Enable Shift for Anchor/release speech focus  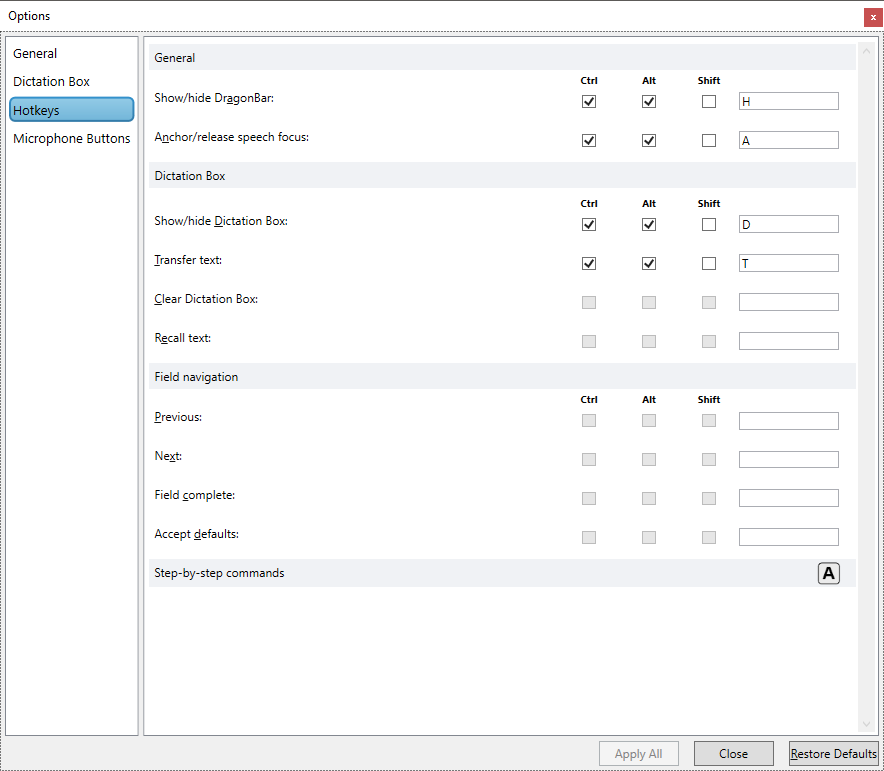(x=708, y=140)
